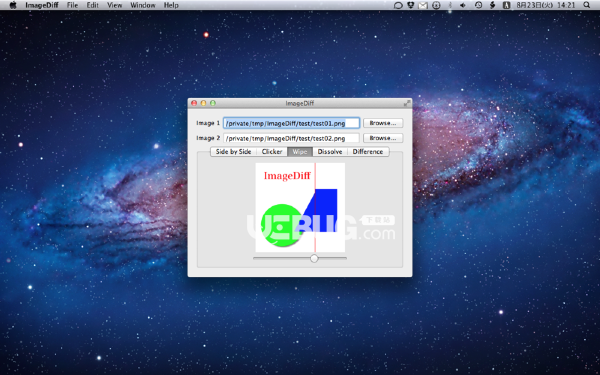Browse for Image 1 file
Image resolution: width=600 pixels, height=375 pixels.
[383, 123]
